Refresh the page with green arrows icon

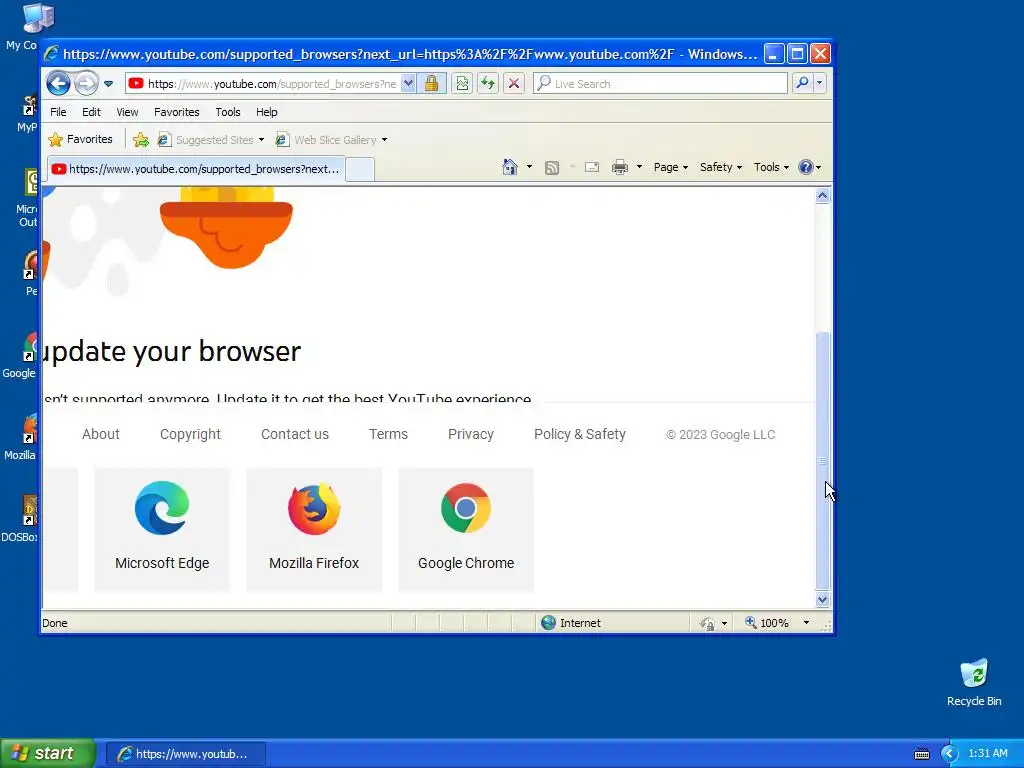488,84
